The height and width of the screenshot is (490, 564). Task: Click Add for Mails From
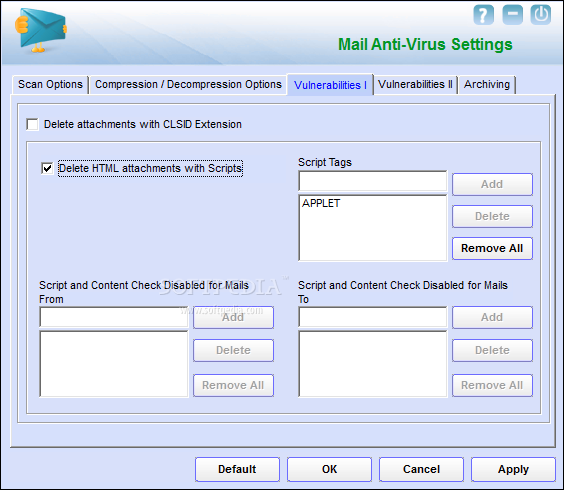tap(233, 317)
